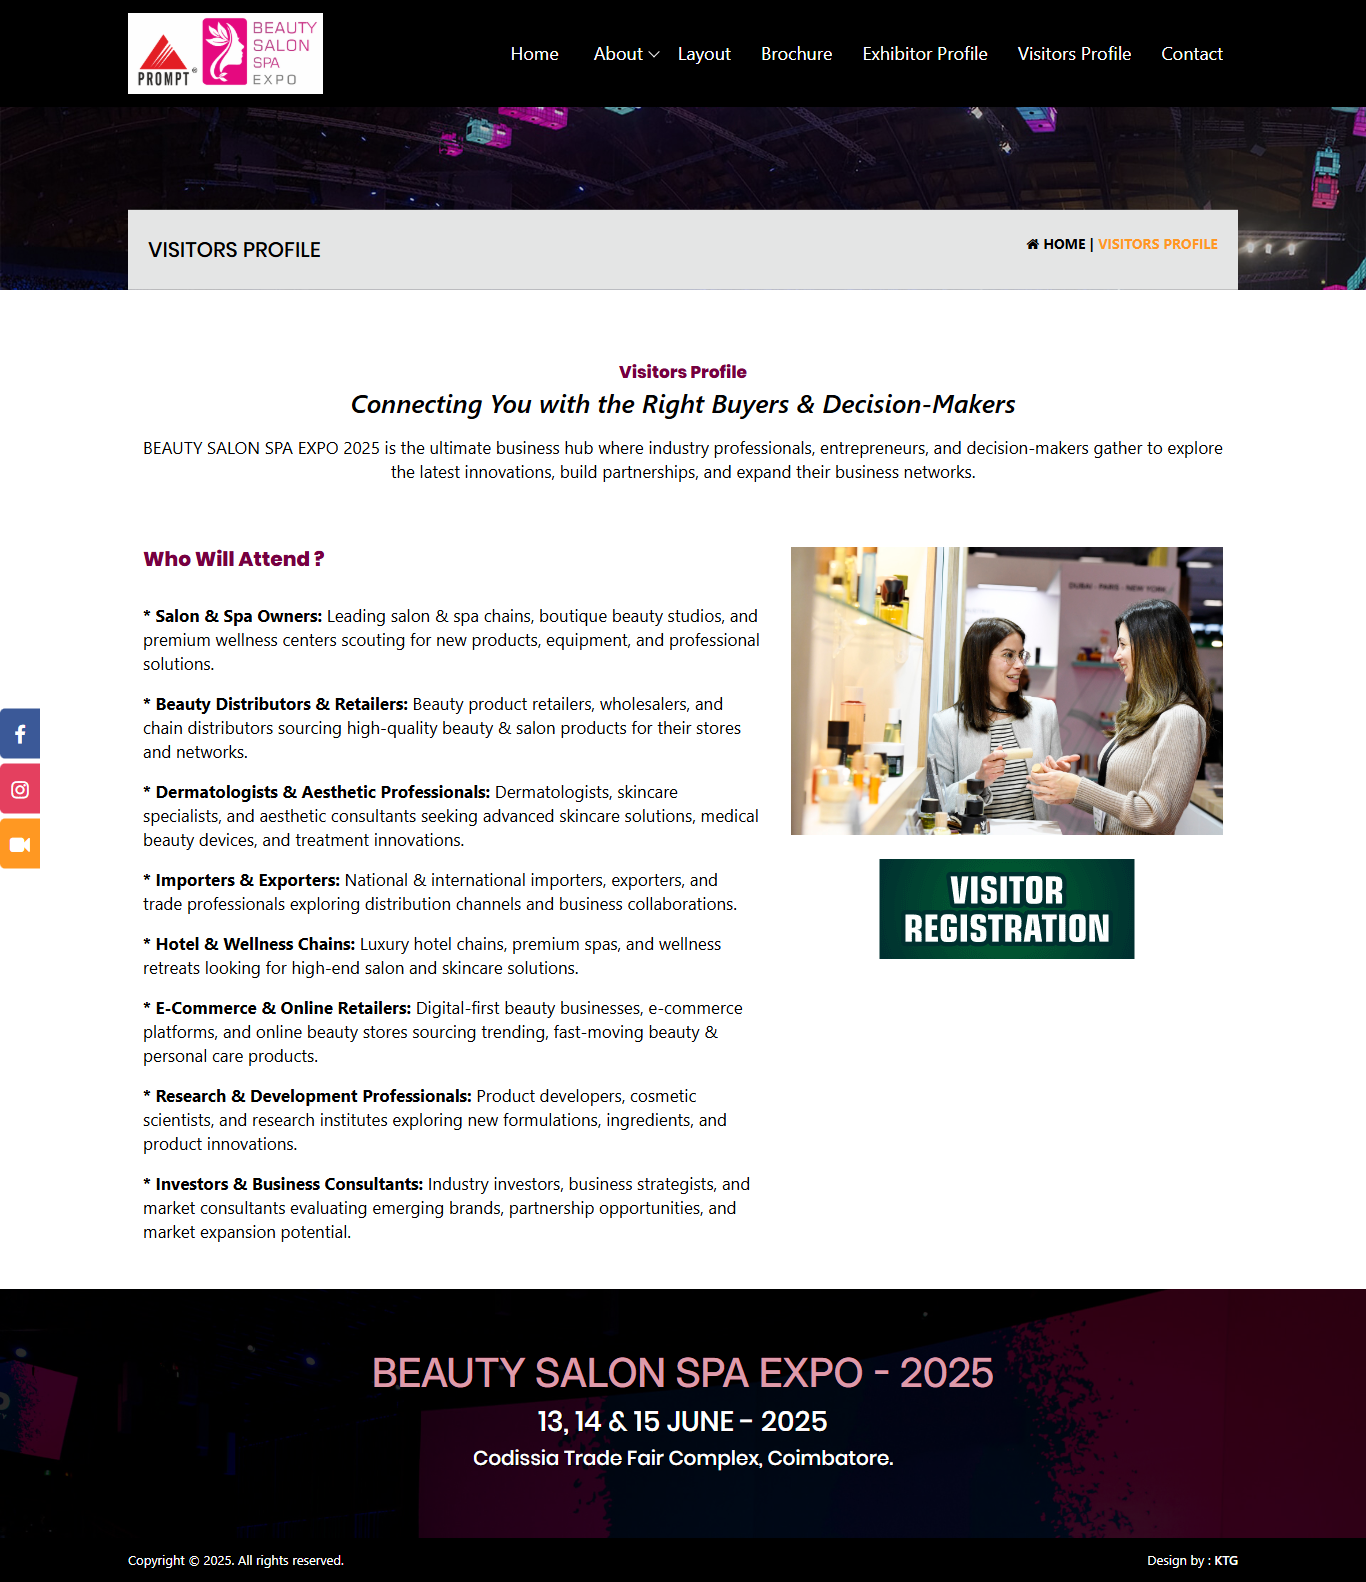The width and height of the screenshot is (1366, 1582).
Task: Click the home icon in breadcrumb
Action: tap(1032, 244)
